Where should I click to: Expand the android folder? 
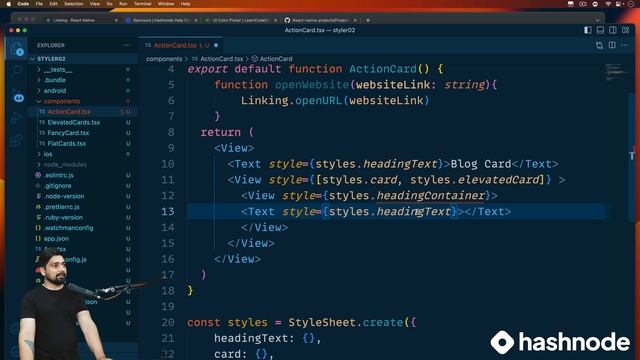click(55, 91)
